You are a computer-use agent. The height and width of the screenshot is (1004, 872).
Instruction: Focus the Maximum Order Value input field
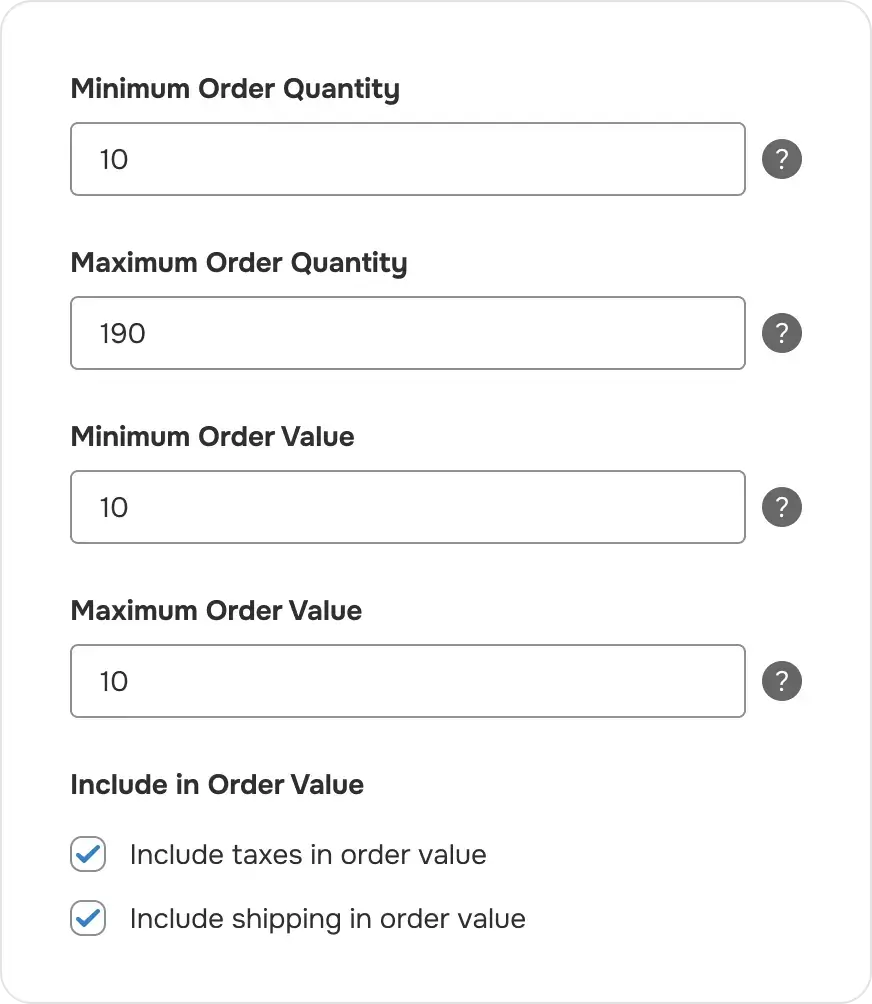point(407,681)
